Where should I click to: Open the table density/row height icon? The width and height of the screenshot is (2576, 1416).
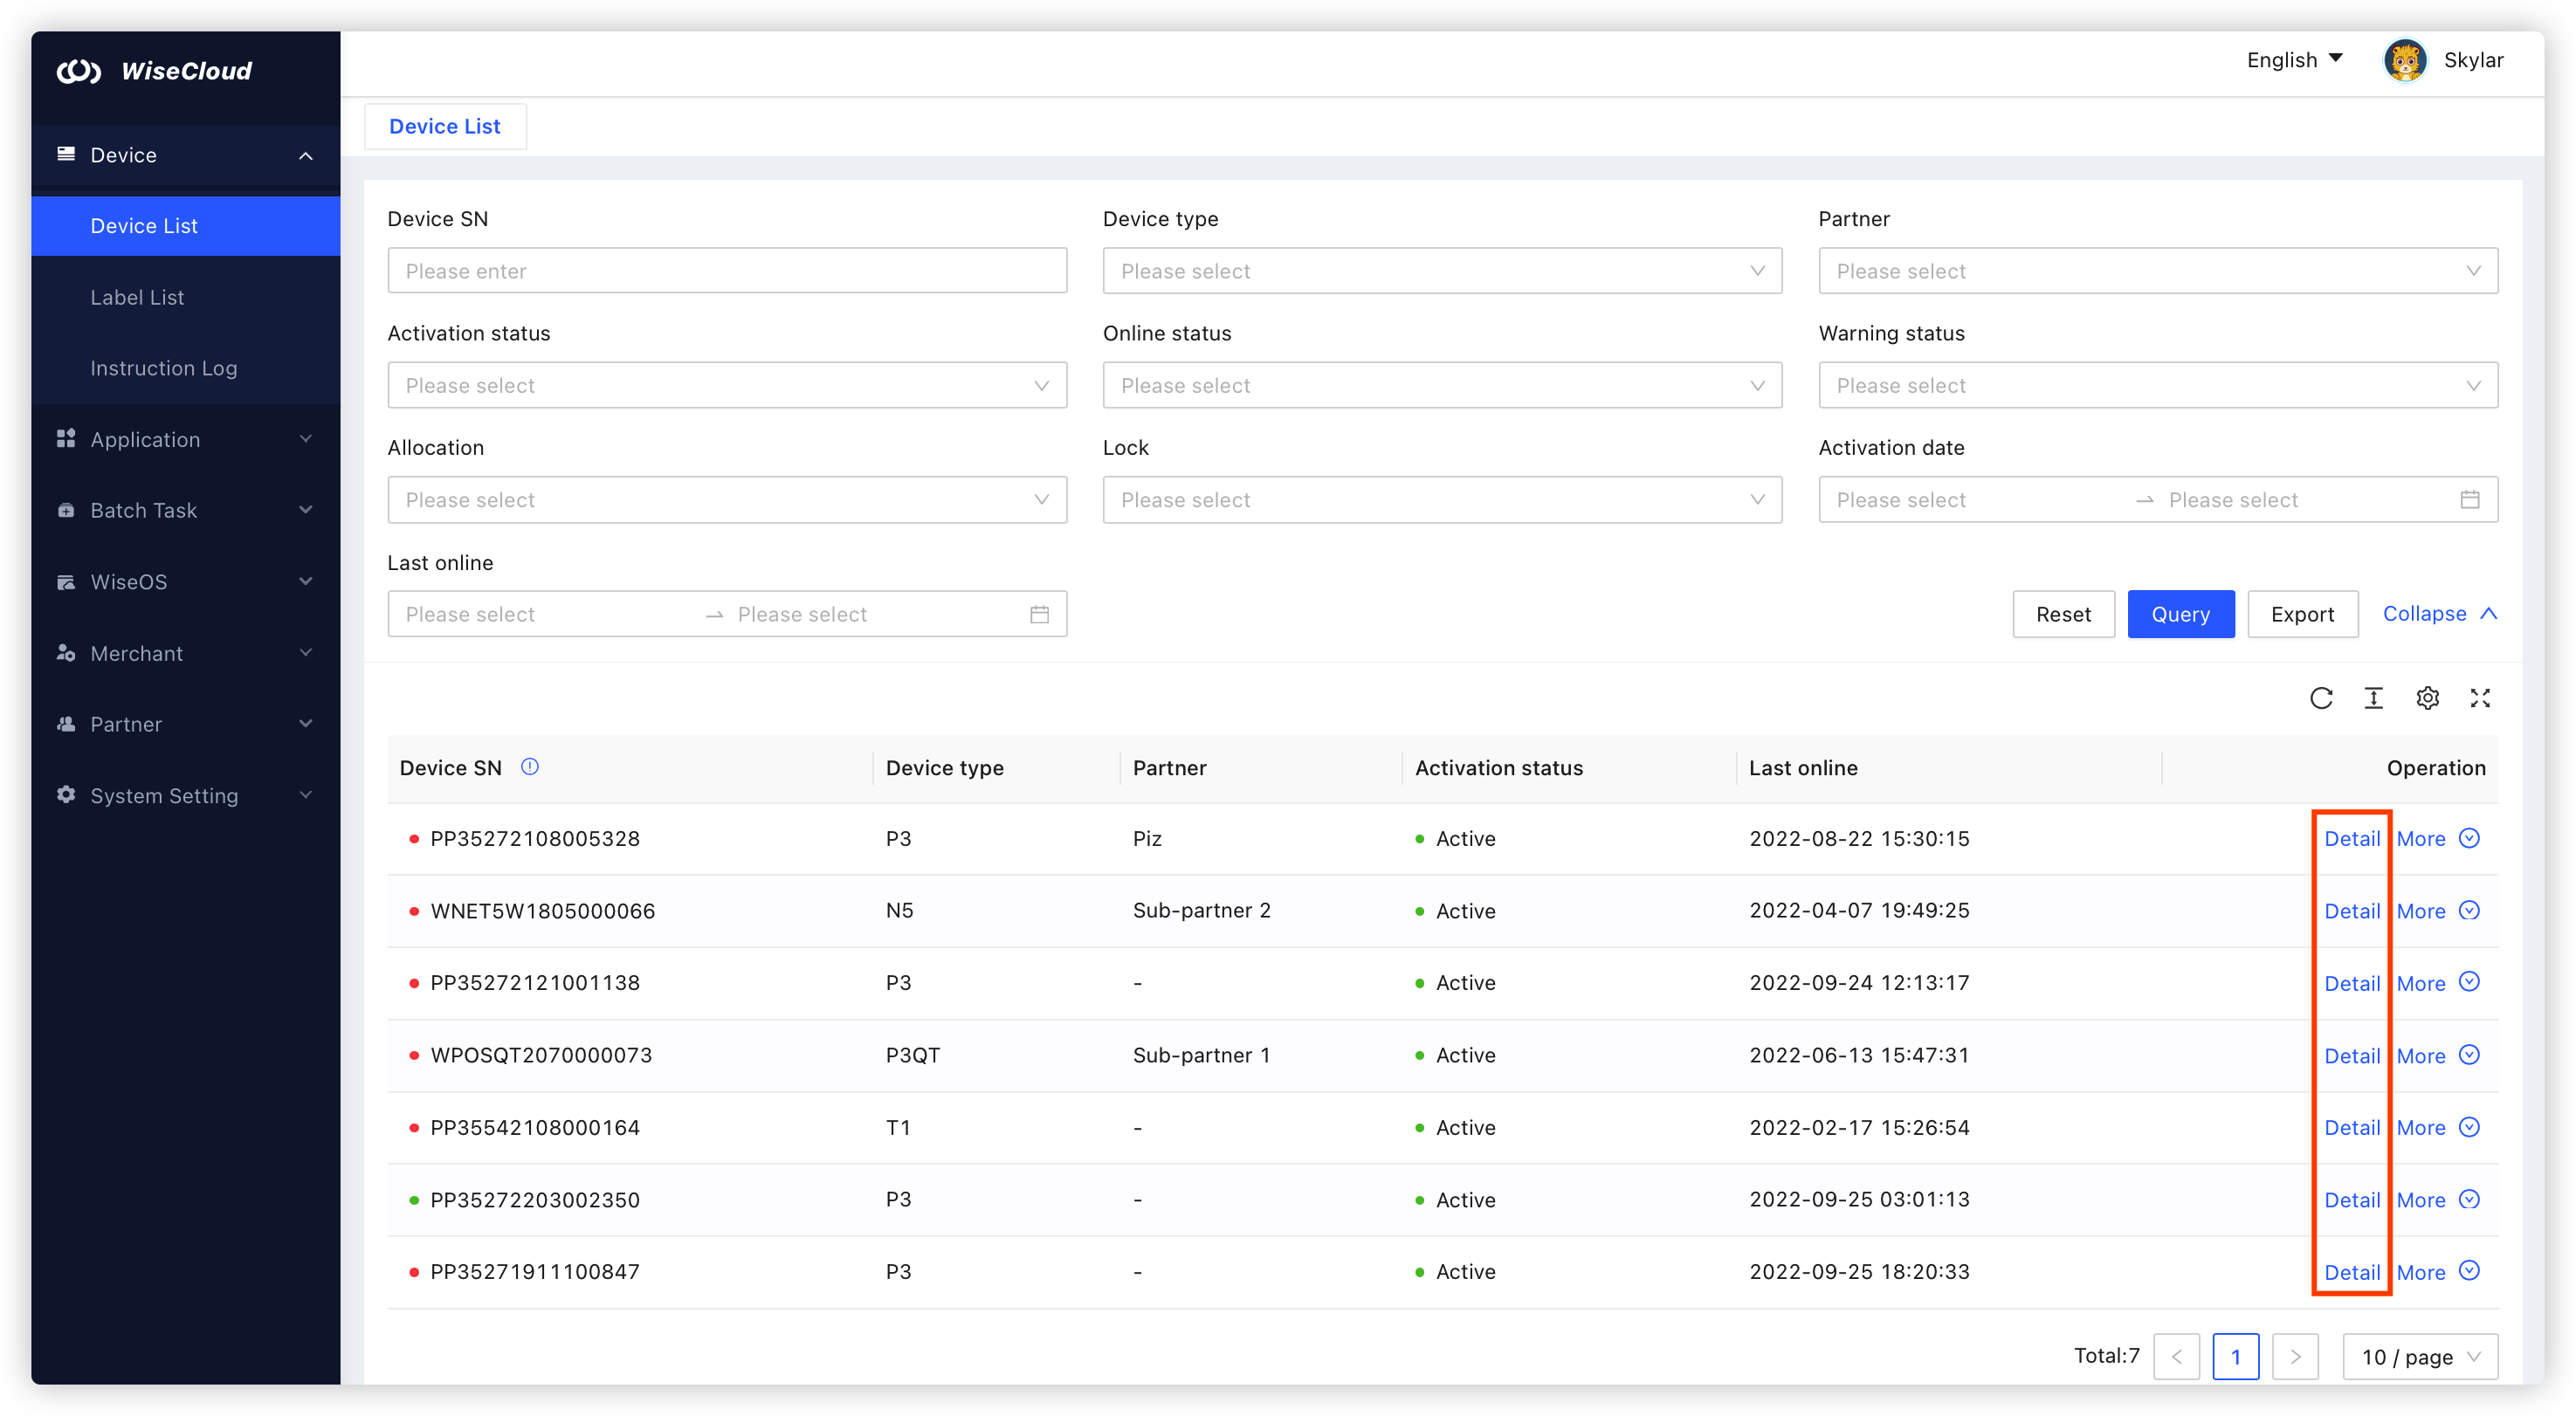point(2373,698)
